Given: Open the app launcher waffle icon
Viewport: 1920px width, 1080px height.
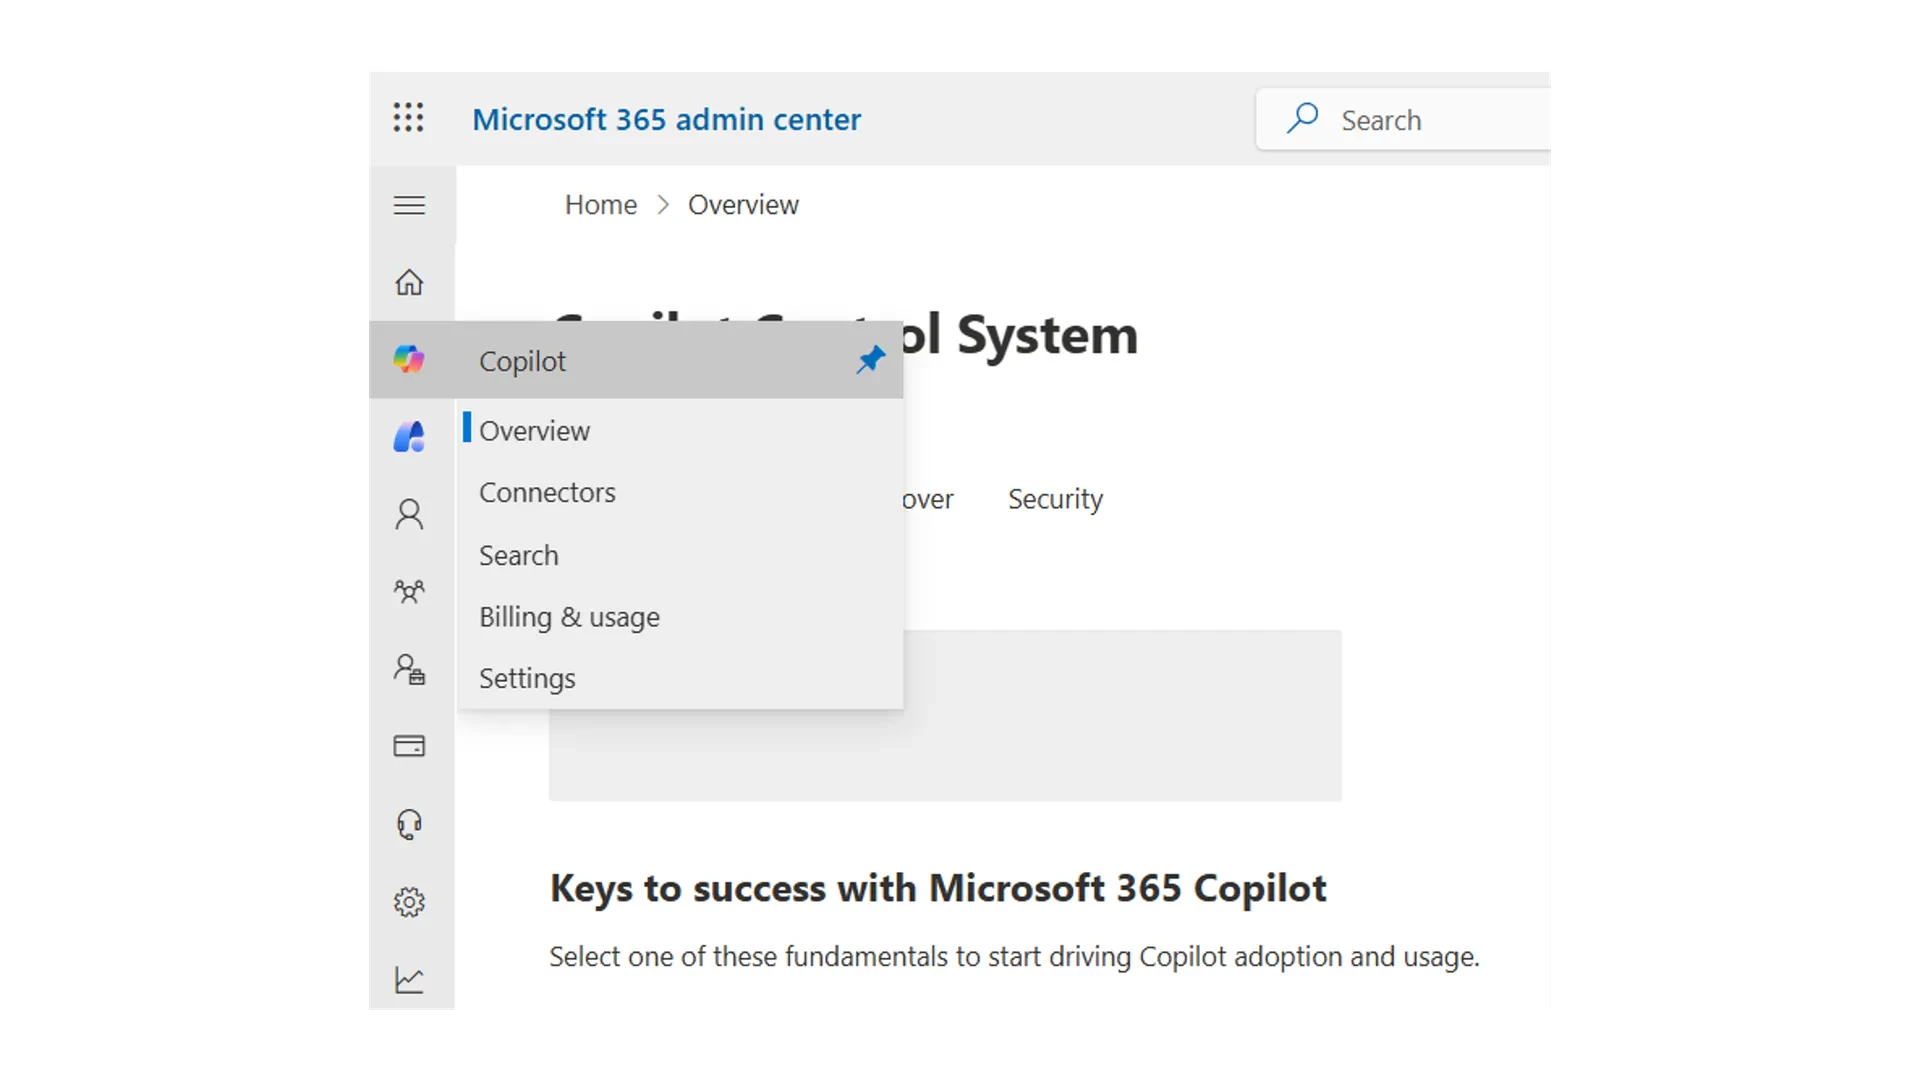Looking at the screenshot, I should pyautogui.click(x=408, y=118).
